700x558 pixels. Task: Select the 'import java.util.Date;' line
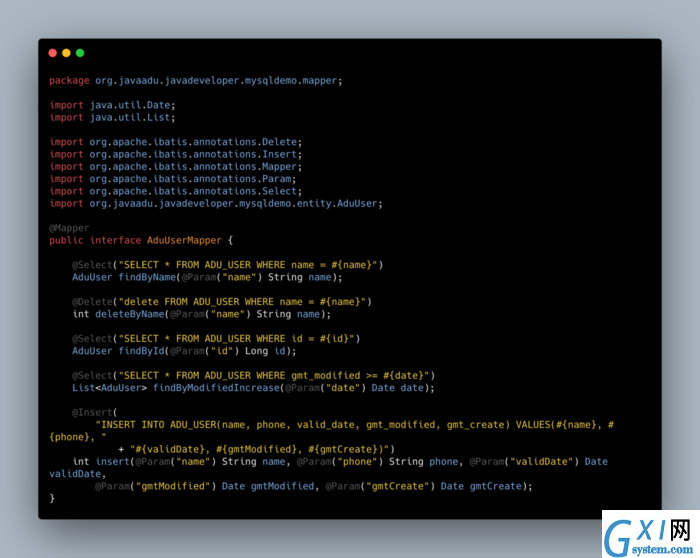(x=112, y=105)
